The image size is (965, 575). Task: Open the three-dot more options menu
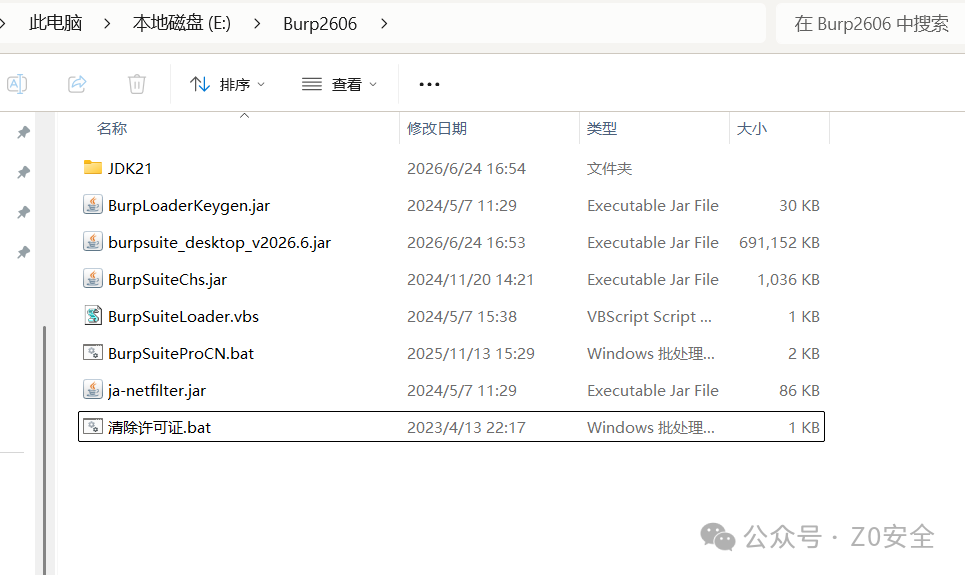click(429, 84)
